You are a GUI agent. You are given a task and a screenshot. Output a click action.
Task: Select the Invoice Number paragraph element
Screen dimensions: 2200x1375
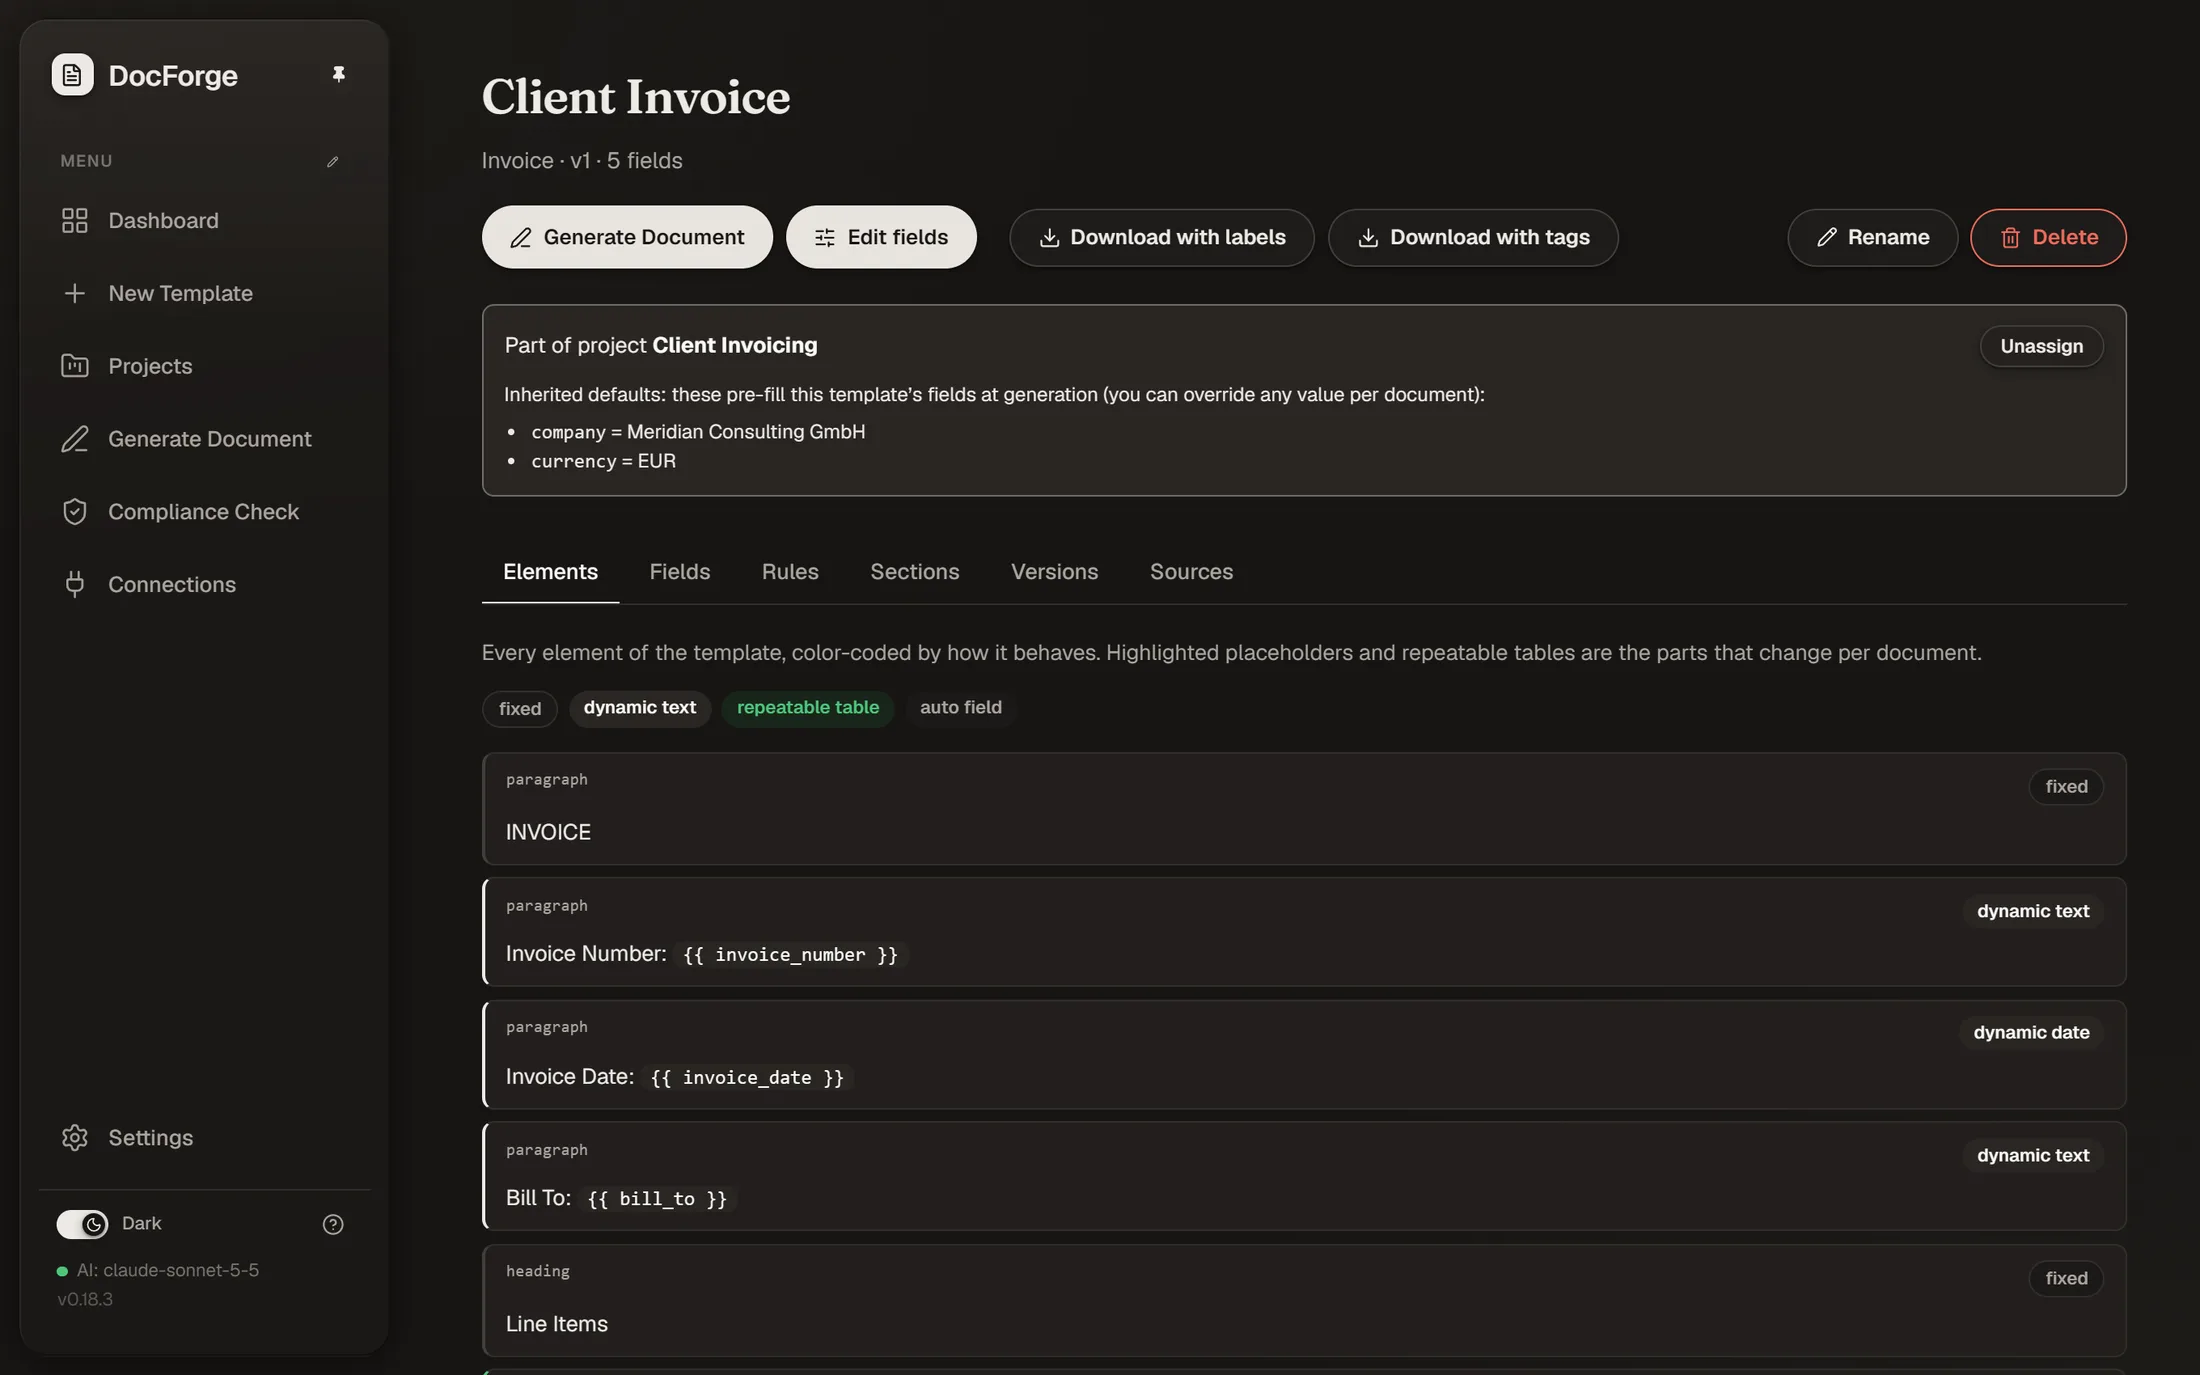(x=1304, y=932)
